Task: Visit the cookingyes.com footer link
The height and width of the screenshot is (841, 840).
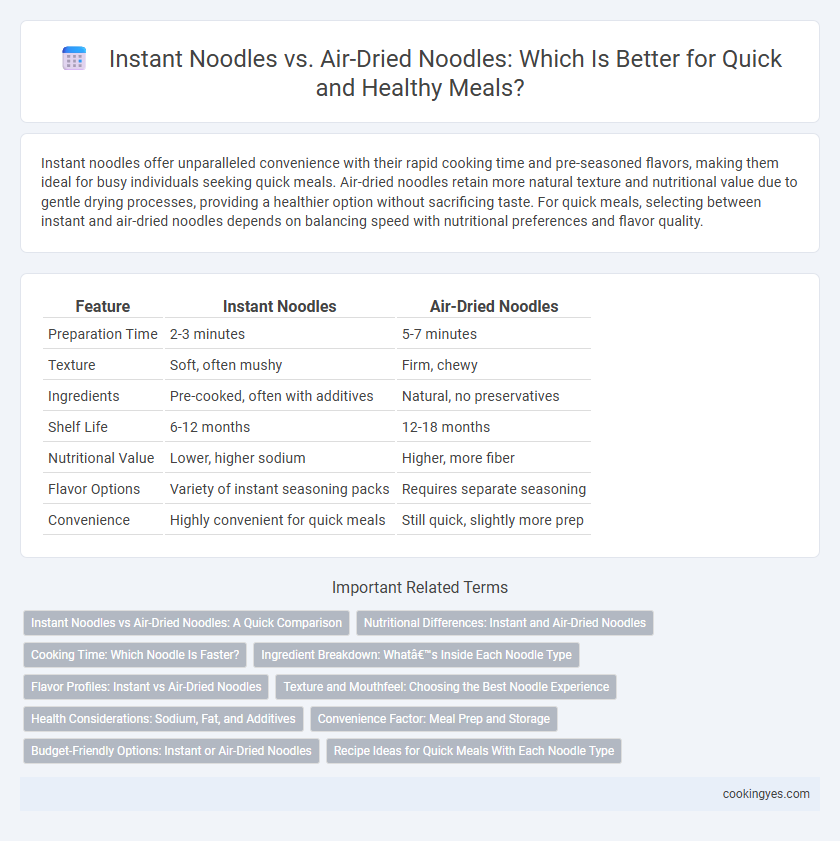Action: pyautogui.click(x=766, y=794)
